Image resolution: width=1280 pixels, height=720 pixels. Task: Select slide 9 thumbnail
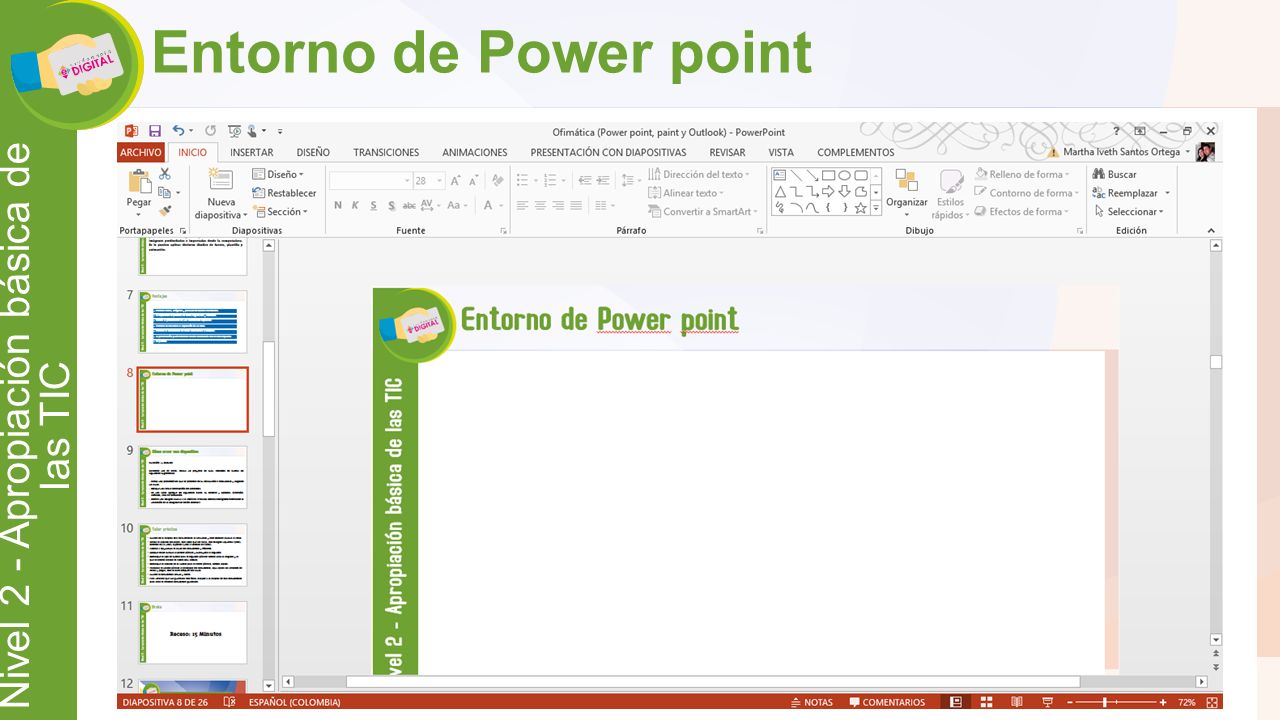[x=193, y=477]
